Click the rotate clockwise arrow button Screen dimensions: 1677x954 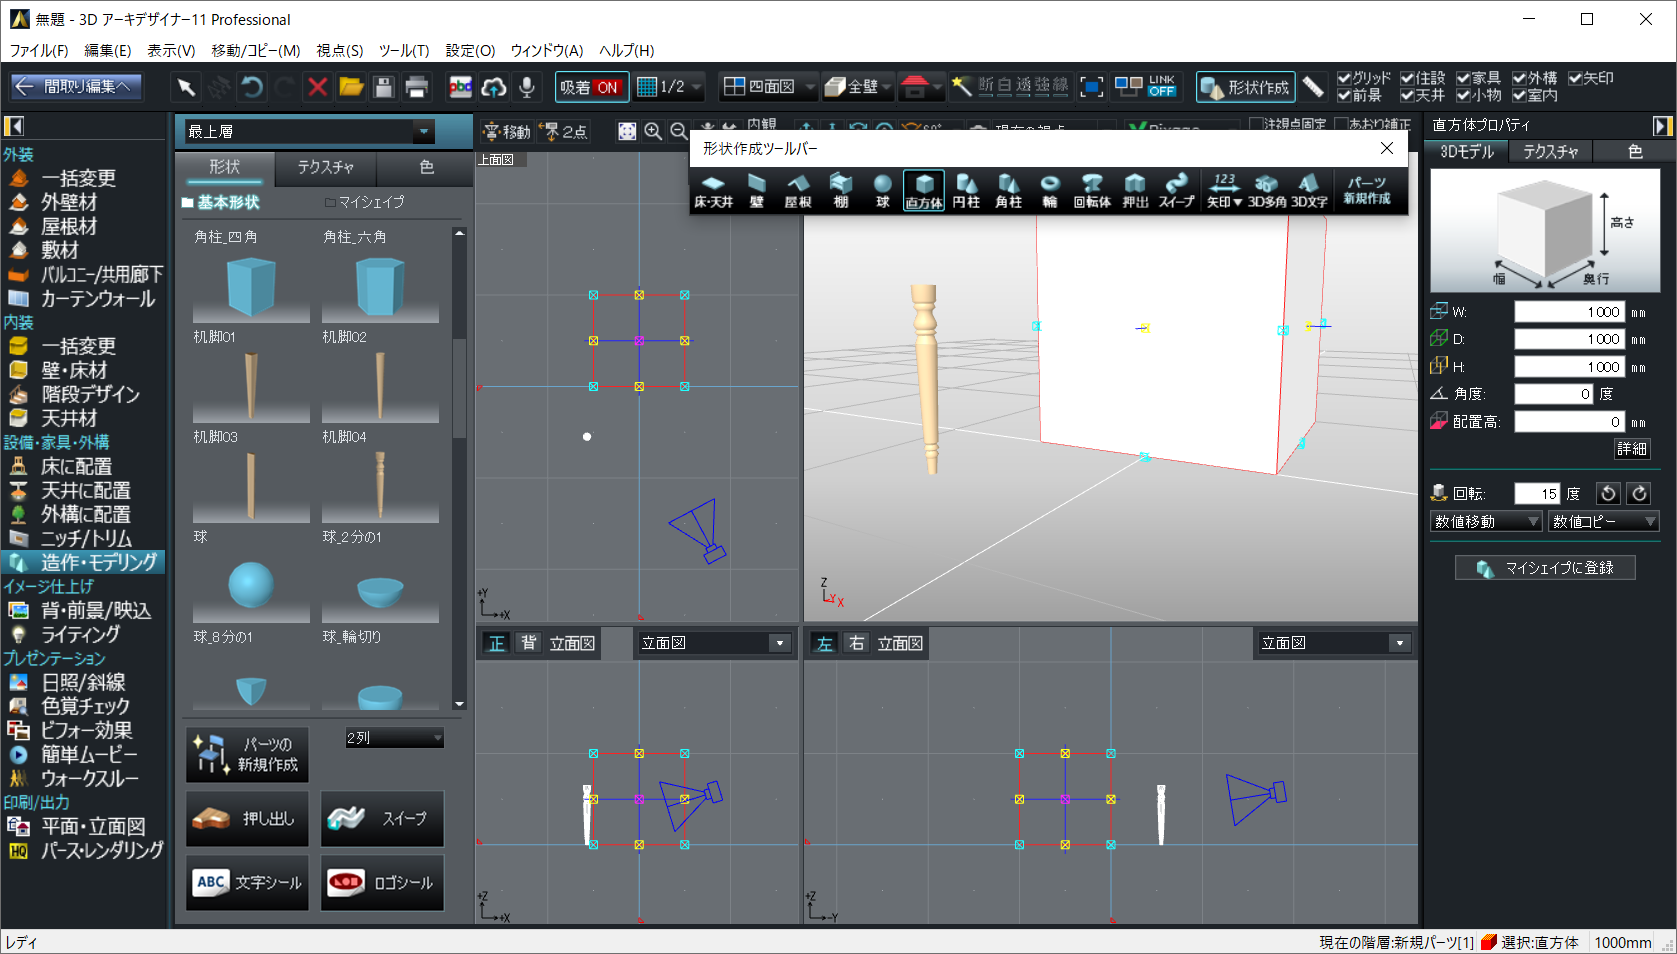click(x=1639, y=493)
